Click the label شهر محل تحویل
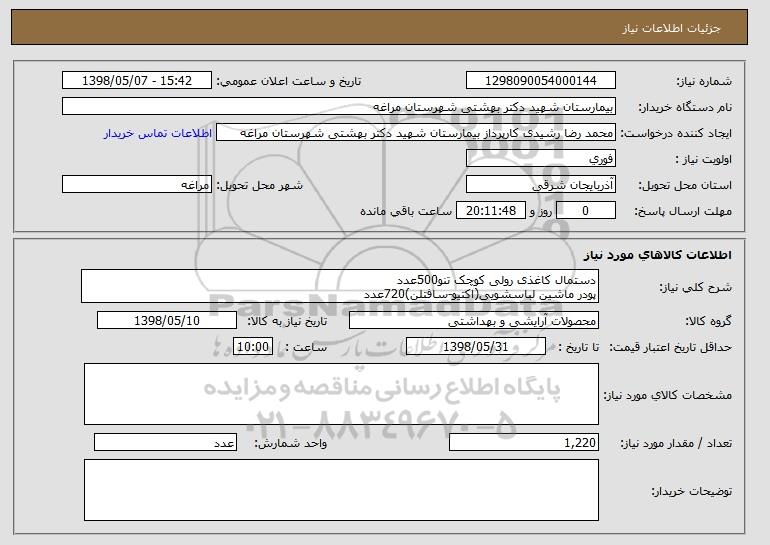 pyautogui.click(x=260, y=186)
